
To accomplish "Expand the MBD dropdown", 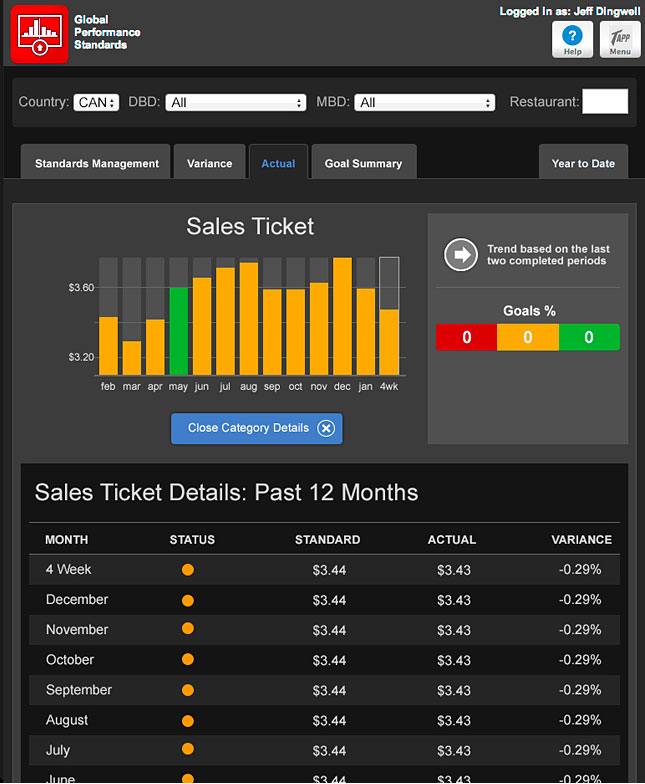I will tap(426, 102).
